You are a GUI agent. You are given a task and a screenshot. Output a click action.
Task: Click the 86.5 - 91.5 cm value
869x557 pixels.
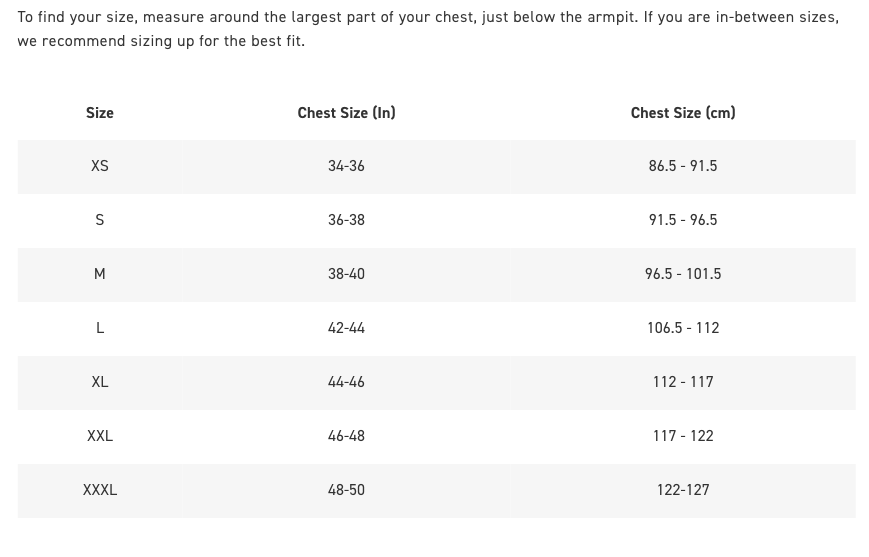(x=683, y=166)
